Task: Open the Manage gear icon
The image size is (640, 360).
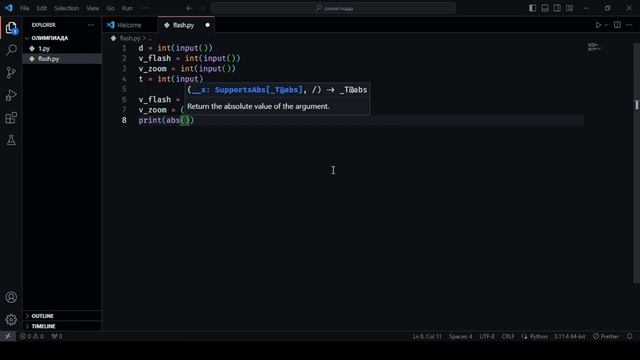Action: tap(11, 319)
